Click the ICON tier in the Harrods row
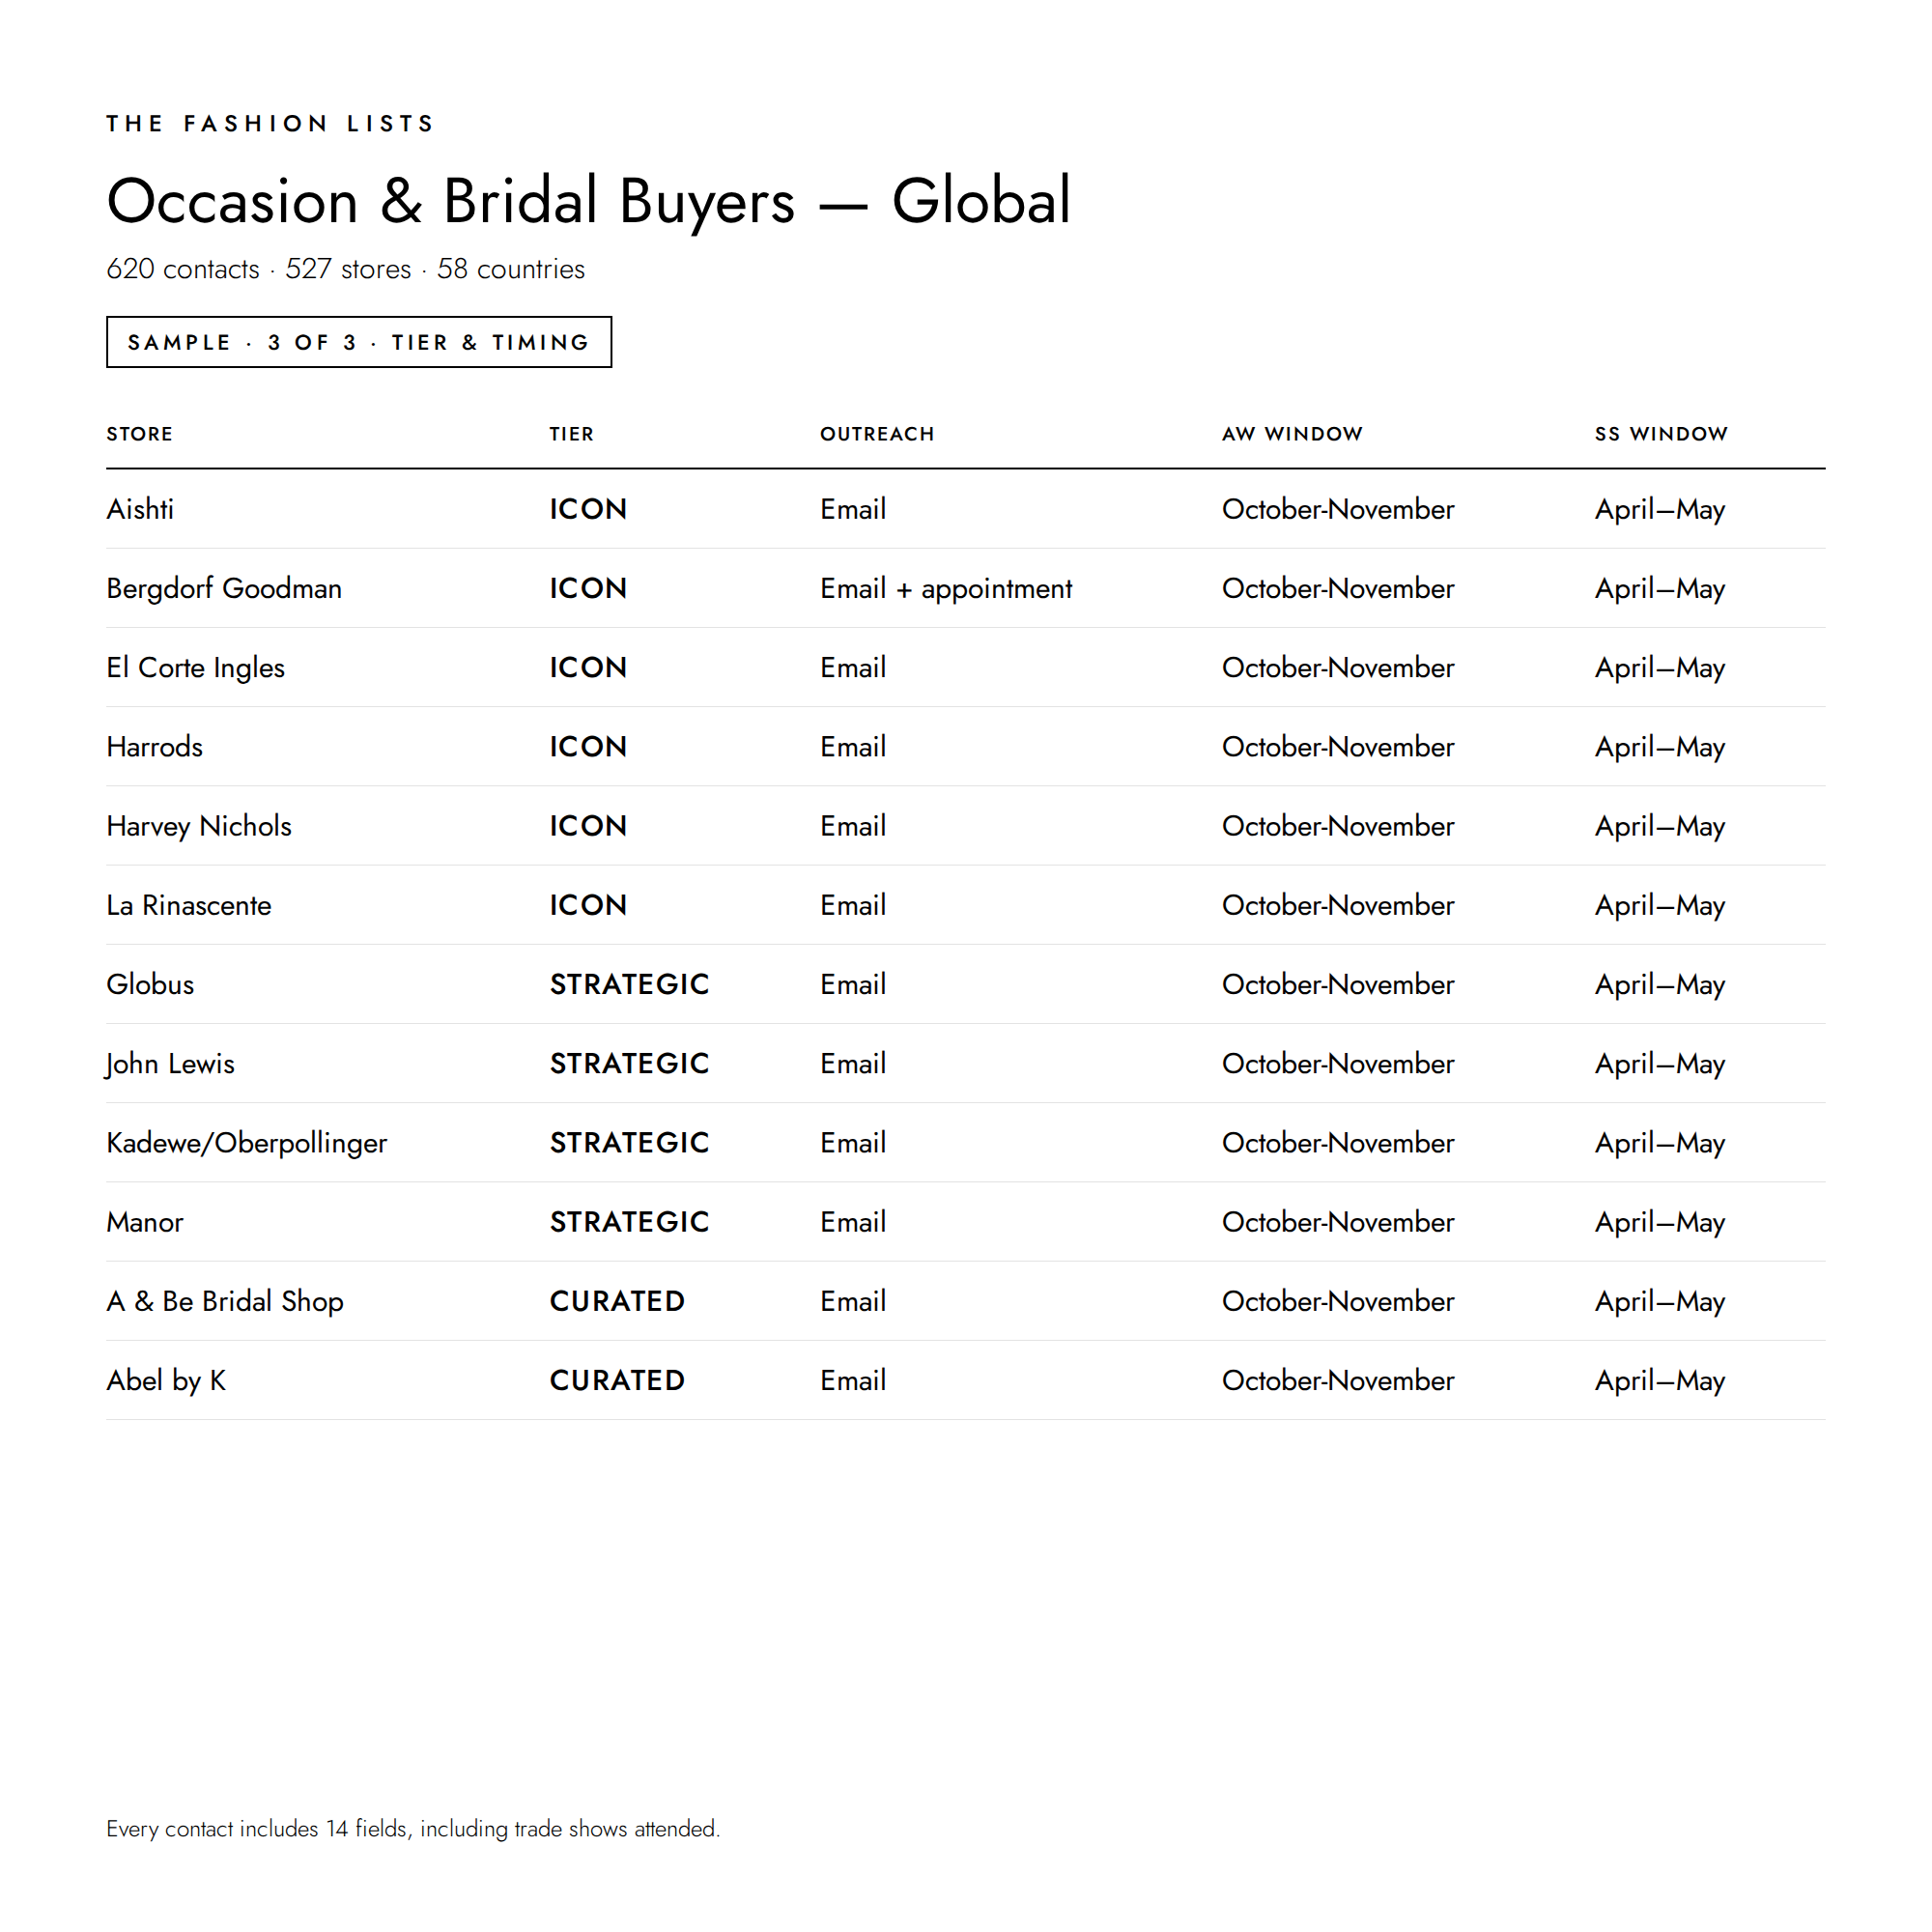The width and height of the screenshot is (1932, 1932). [x=588, y=746]
